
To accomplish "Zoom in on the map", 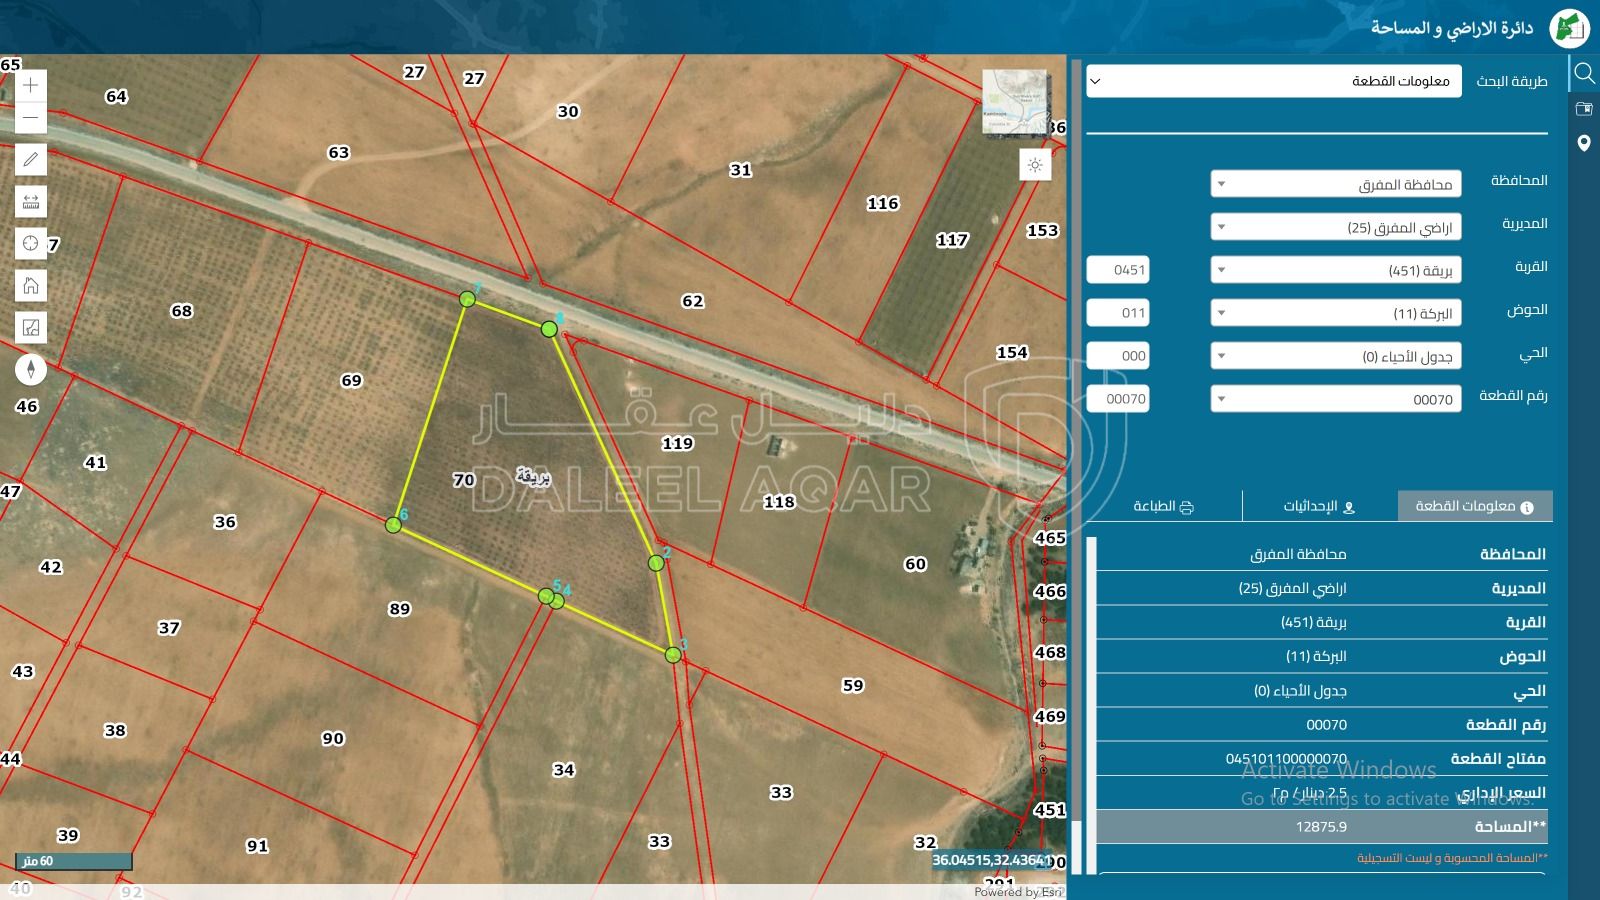I will coord(31,85).
